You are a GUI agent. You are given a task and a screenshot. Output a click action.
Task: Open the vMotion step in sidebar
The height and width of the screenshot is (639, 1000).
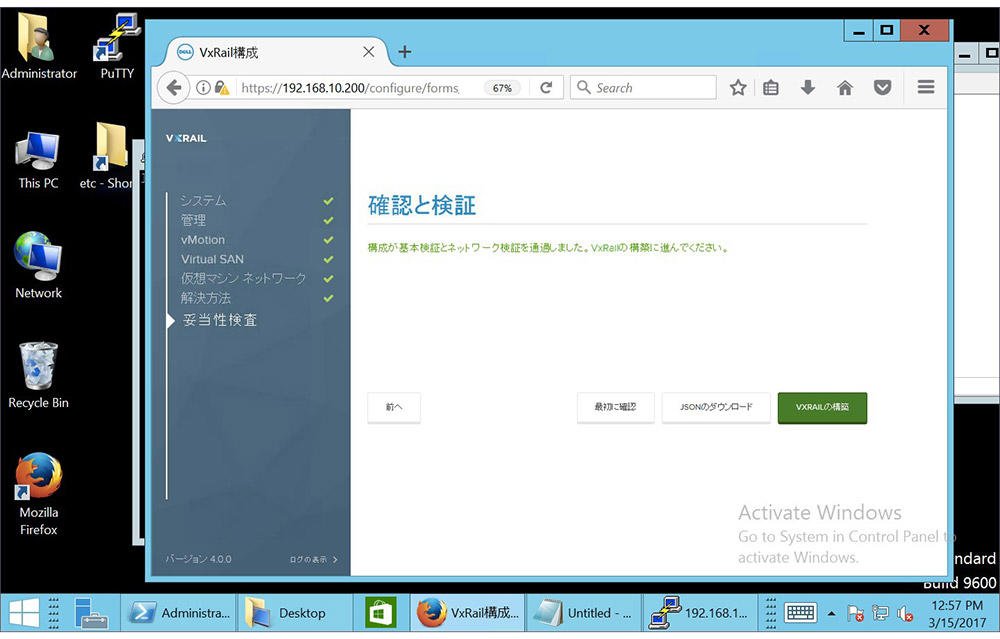click(203, 240)
